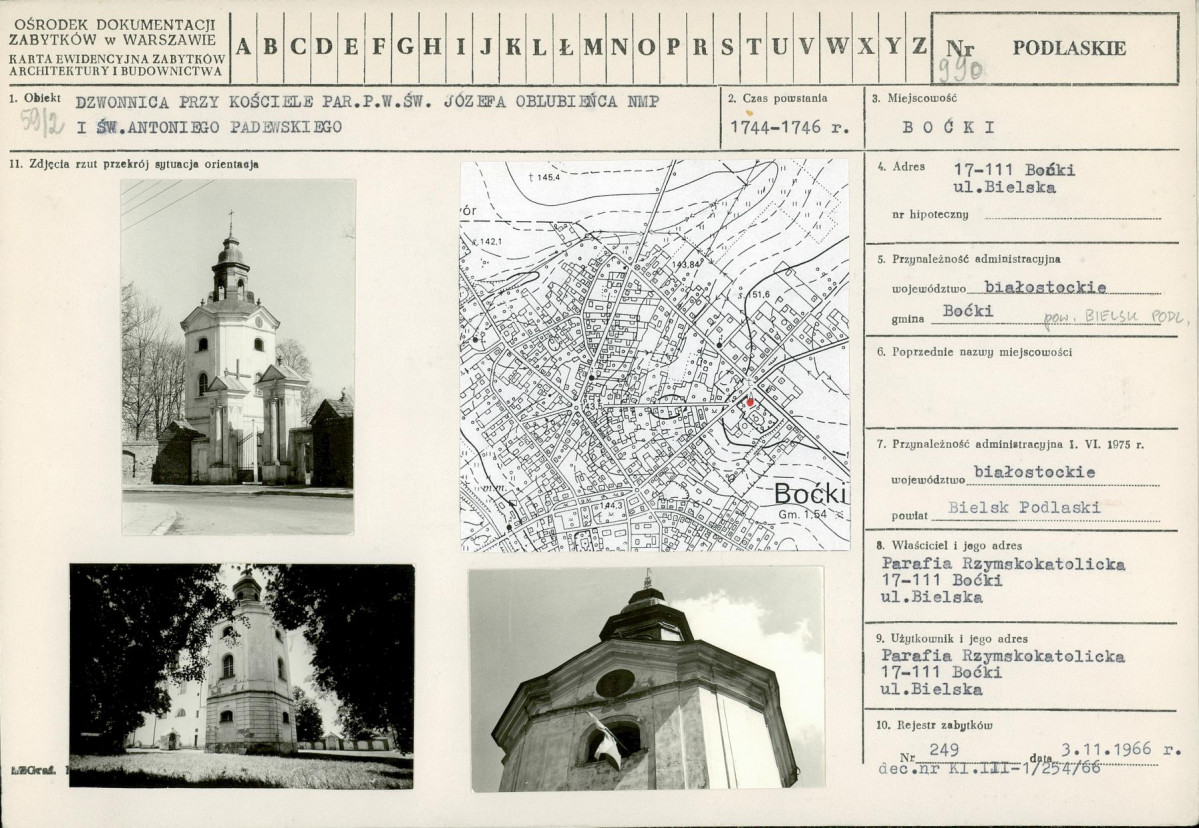Click the large Boćki label on the map
Screen dimensions: 1199x828
[810, 494]
